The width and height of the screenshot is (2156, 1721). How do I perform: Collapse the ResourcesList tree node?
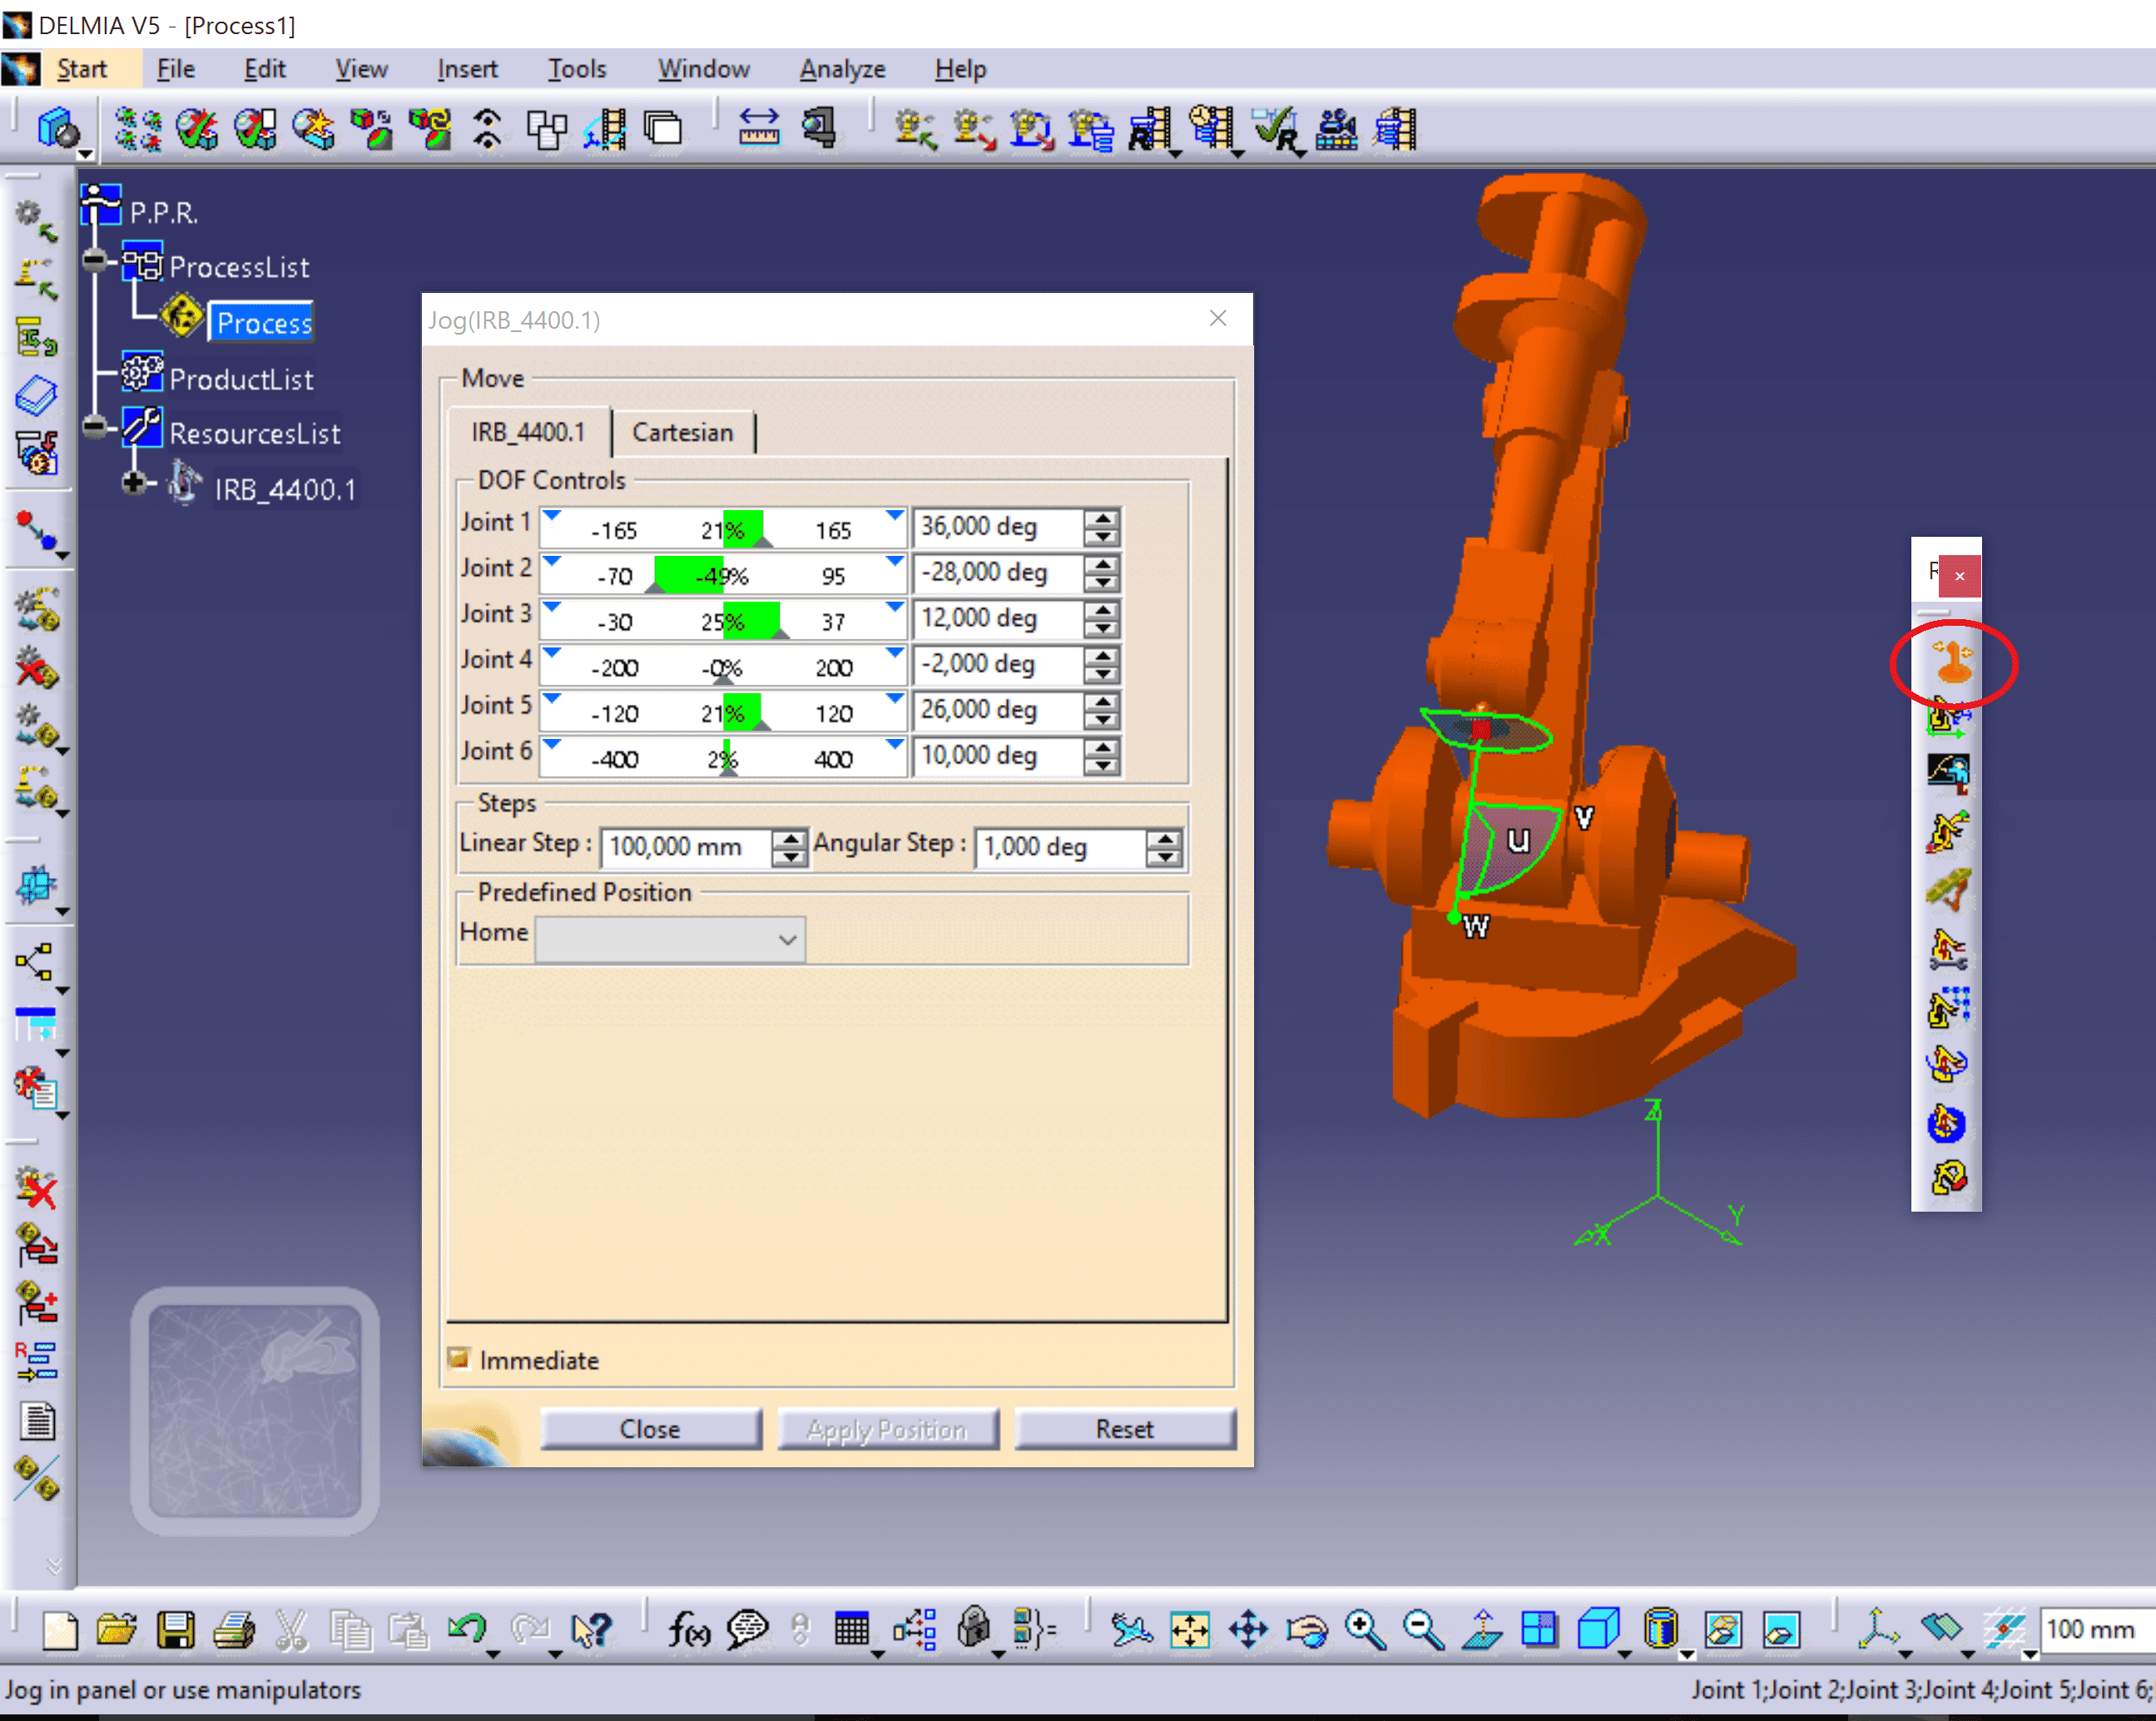click(x=95, y=428)
